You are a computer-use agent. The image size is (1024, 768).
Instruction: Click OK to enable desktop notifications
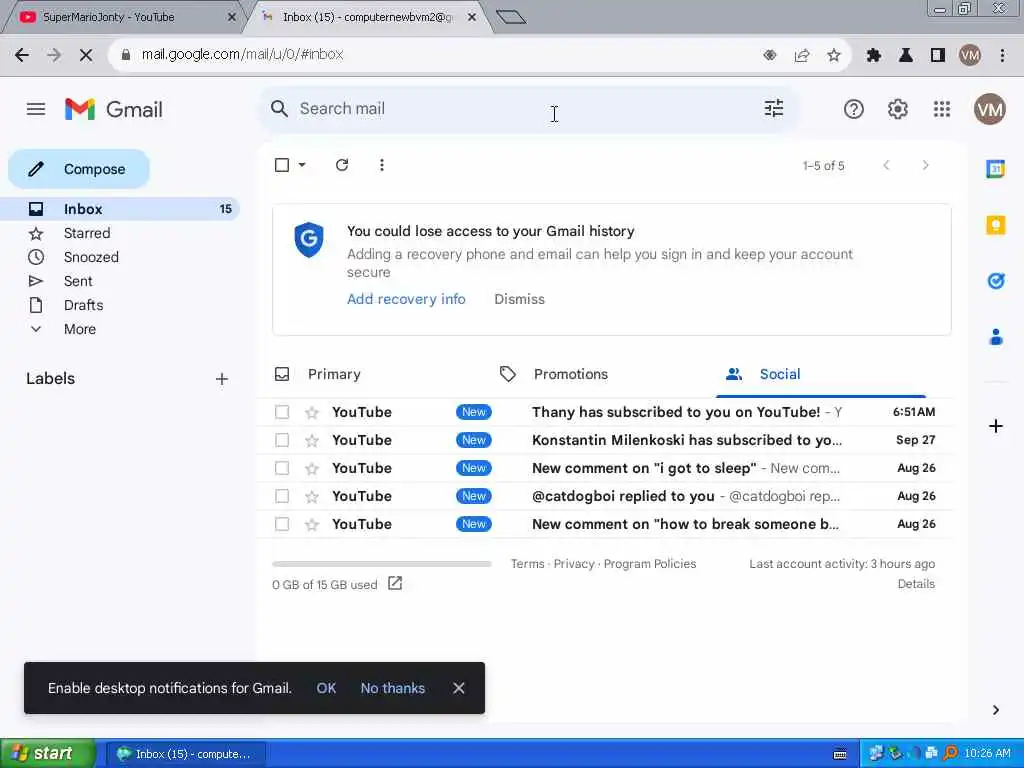click(x=326, y=688)
